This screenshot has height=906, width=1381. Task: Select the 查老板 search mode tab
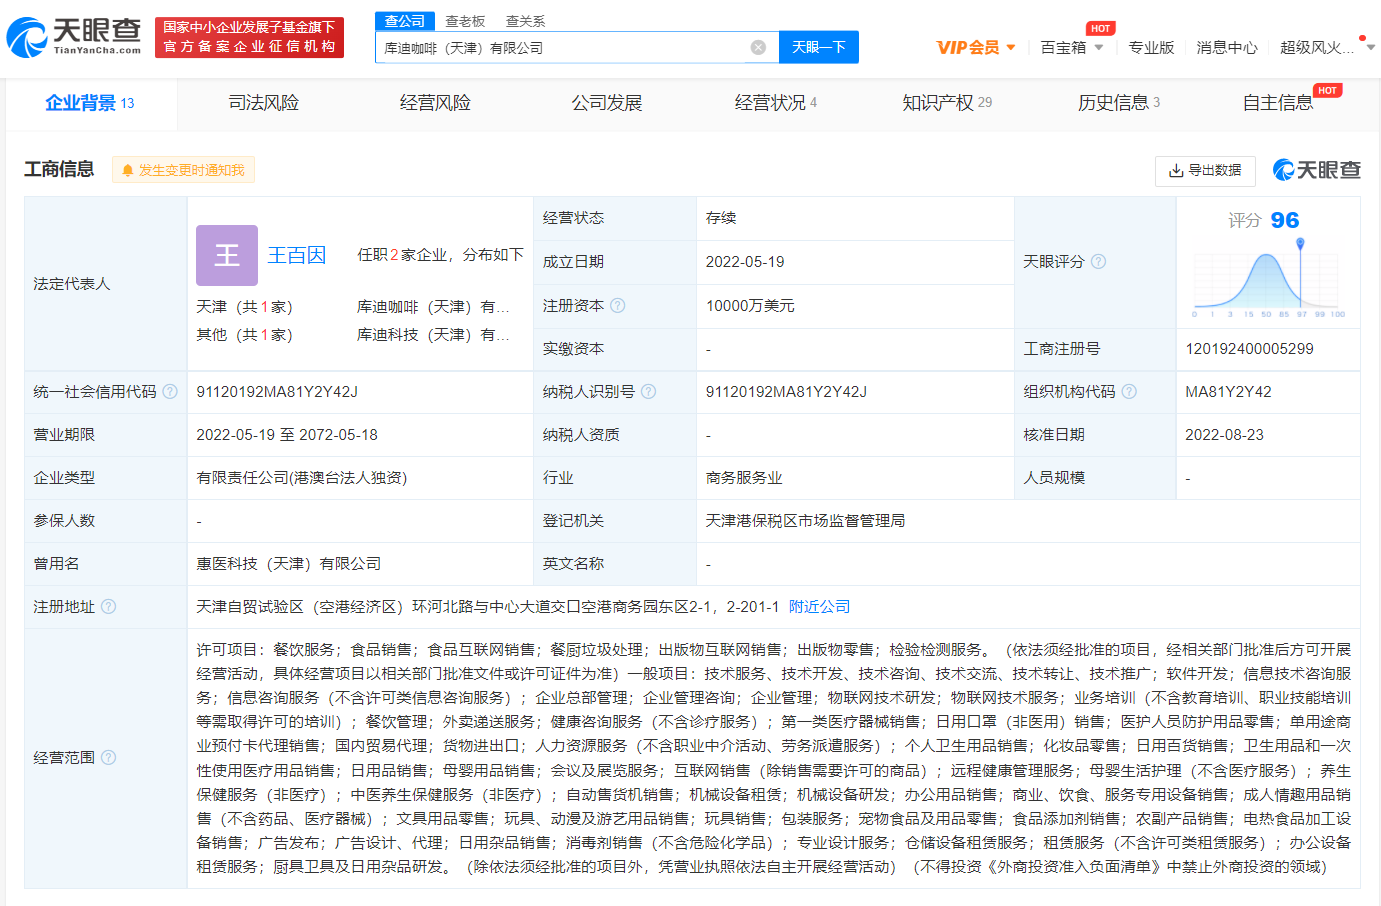465,21
